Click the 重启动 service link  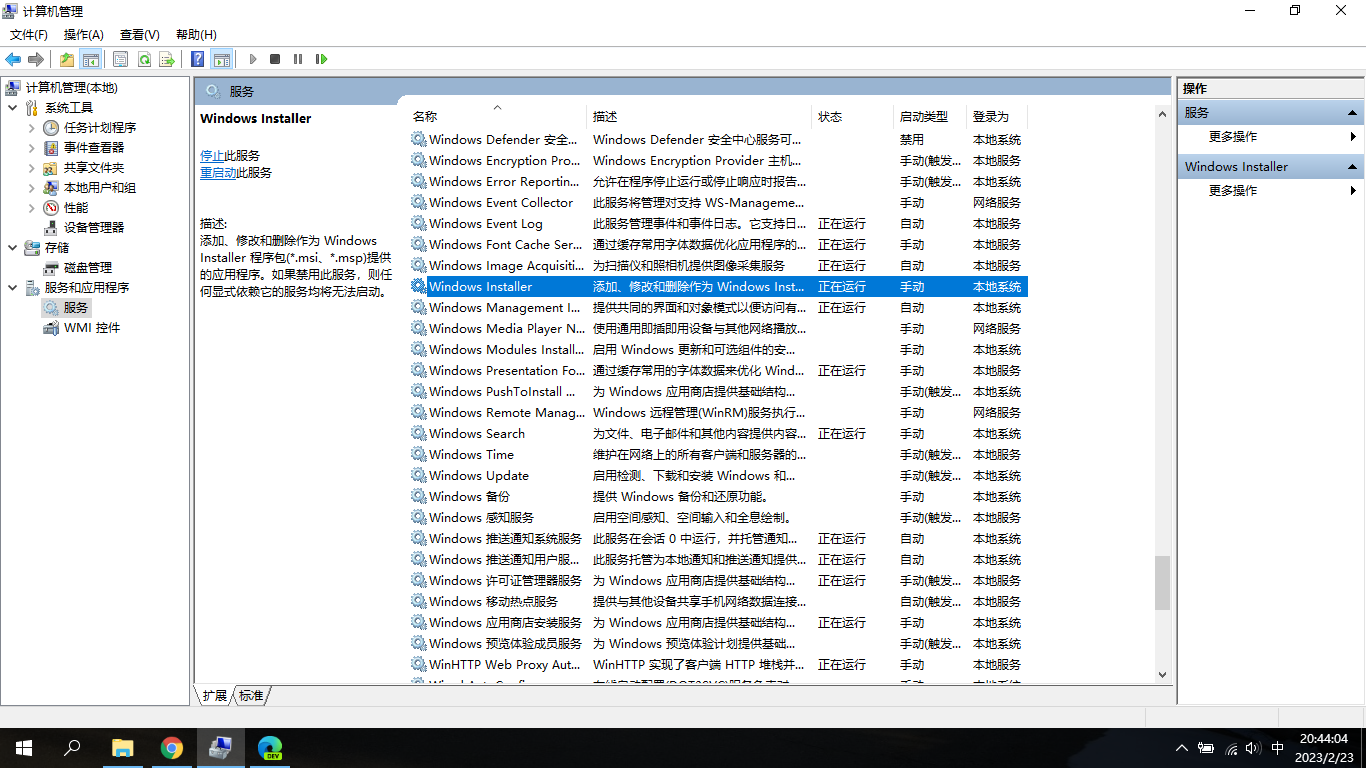point(218,173)
